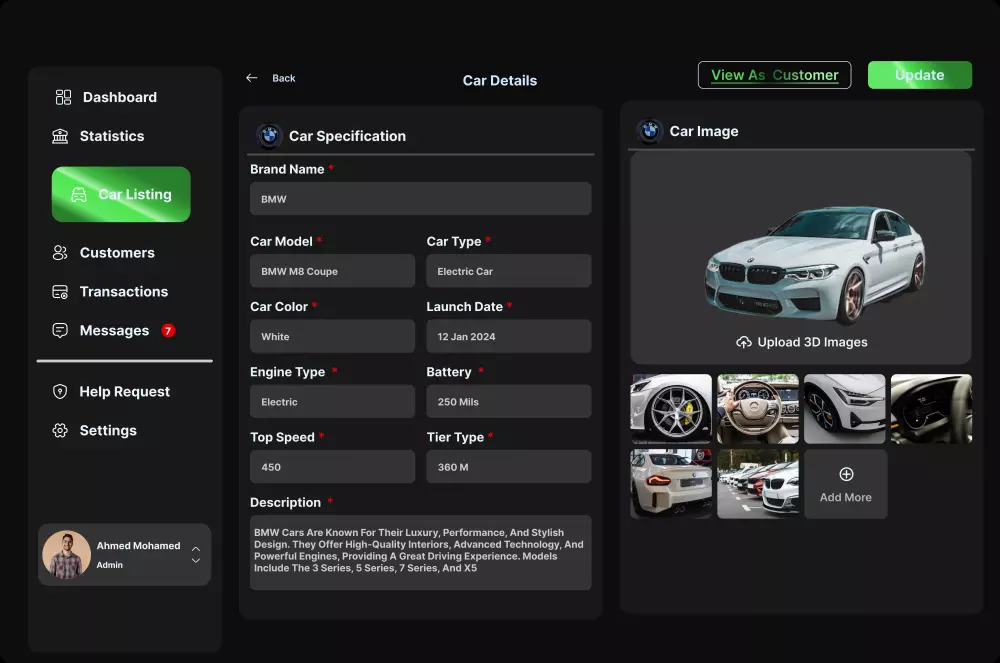Click the Transactions card icon

pyautogui.click(x=60, y=292)
